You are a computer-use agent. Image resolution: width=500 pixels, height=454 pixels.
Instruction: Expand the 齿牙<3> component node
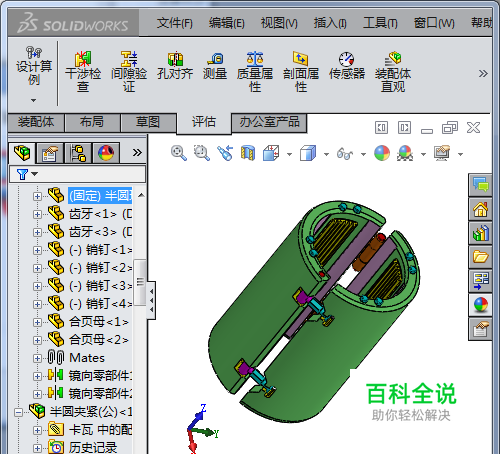(37, 232)
